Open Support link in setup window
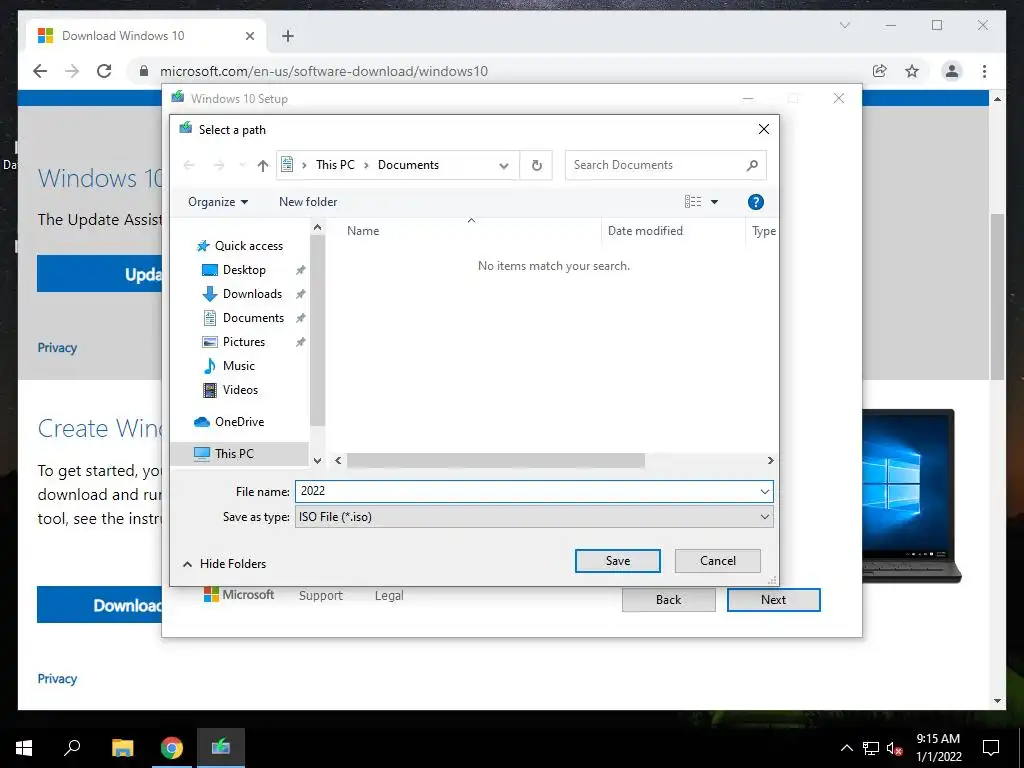The image size is (1024, 768). [x=321, y=596]
